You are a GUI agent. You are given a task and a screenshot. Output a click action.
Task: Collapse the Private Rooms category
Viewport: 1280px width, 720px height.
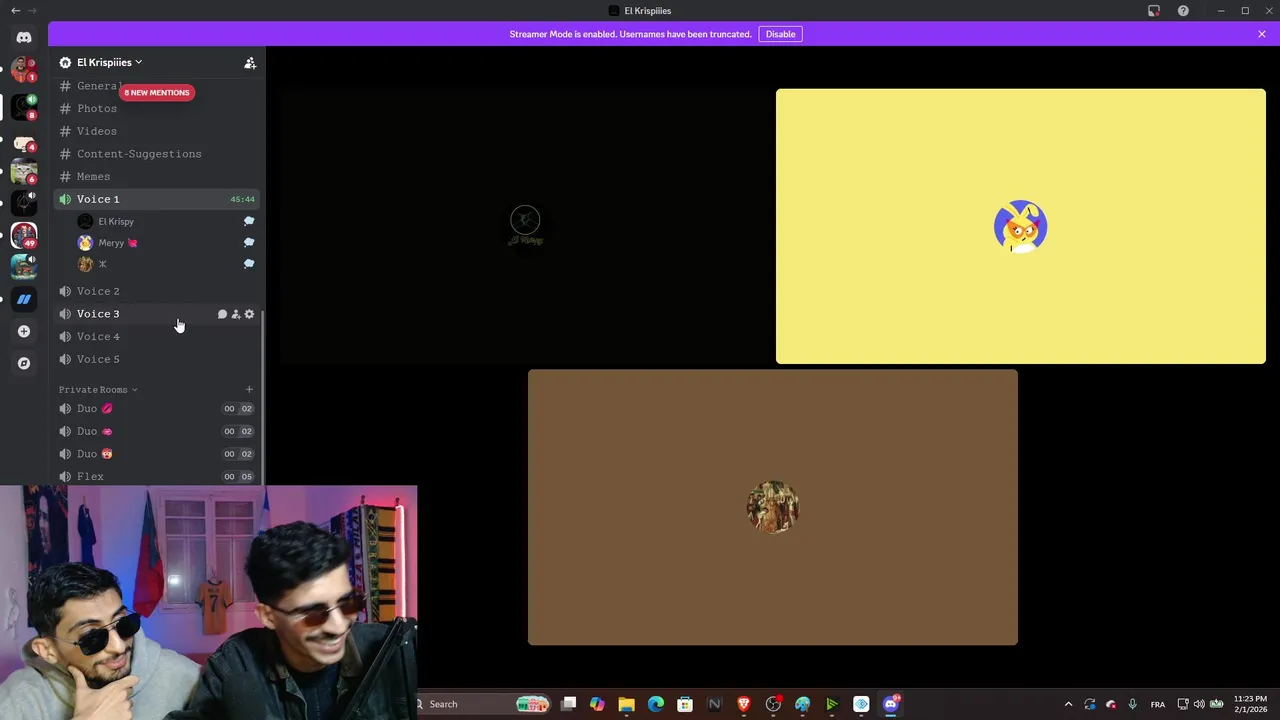(98, 390)
